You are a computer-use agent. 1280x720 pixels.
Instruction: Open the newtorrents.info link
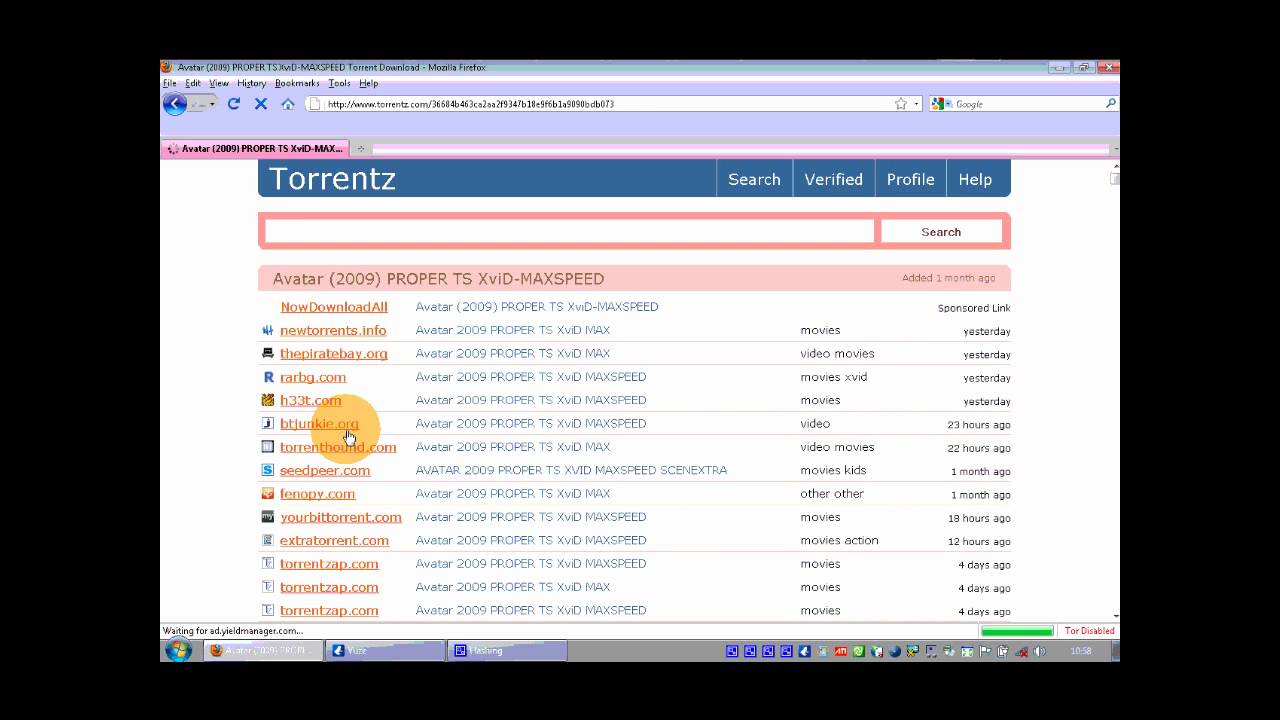click(x=333, y=330)
